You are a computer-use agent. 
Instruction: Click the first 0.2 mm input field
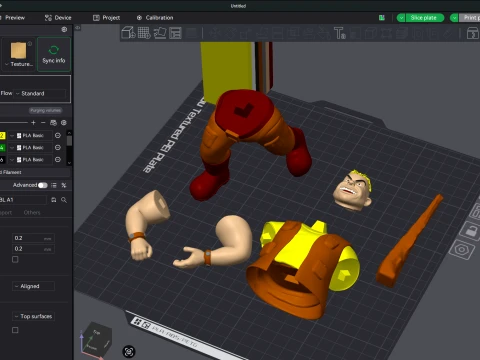(33, 238)
